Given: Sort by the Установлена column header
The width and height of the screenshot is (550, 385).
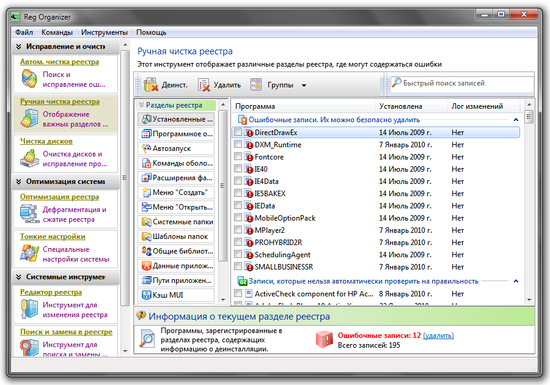Looking at the screenshot, I should point(411,106).
